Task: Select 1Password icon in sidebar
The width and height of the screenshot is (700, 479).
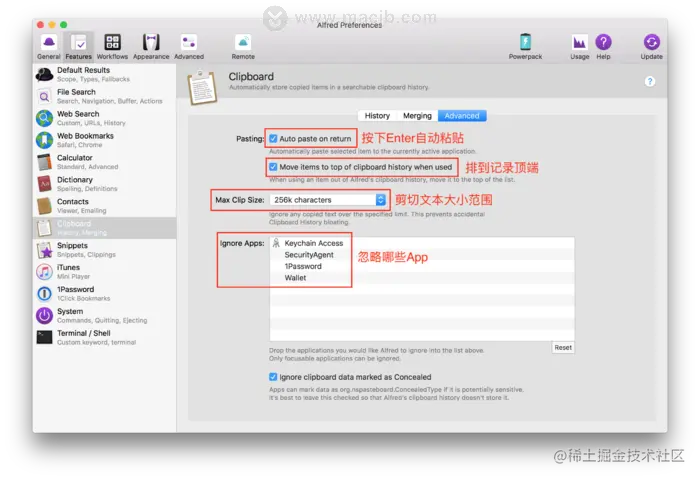Action: (x=44, y=294)
